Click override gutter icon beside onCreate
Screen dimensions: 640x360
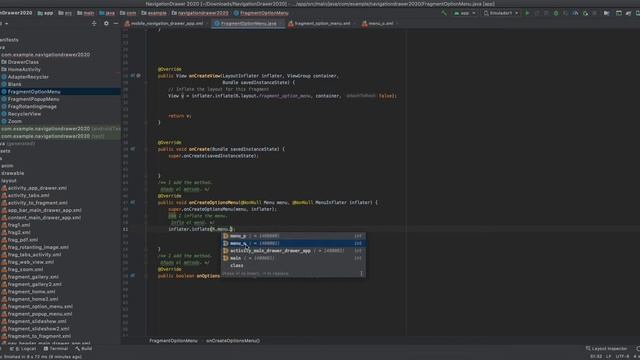133,149
